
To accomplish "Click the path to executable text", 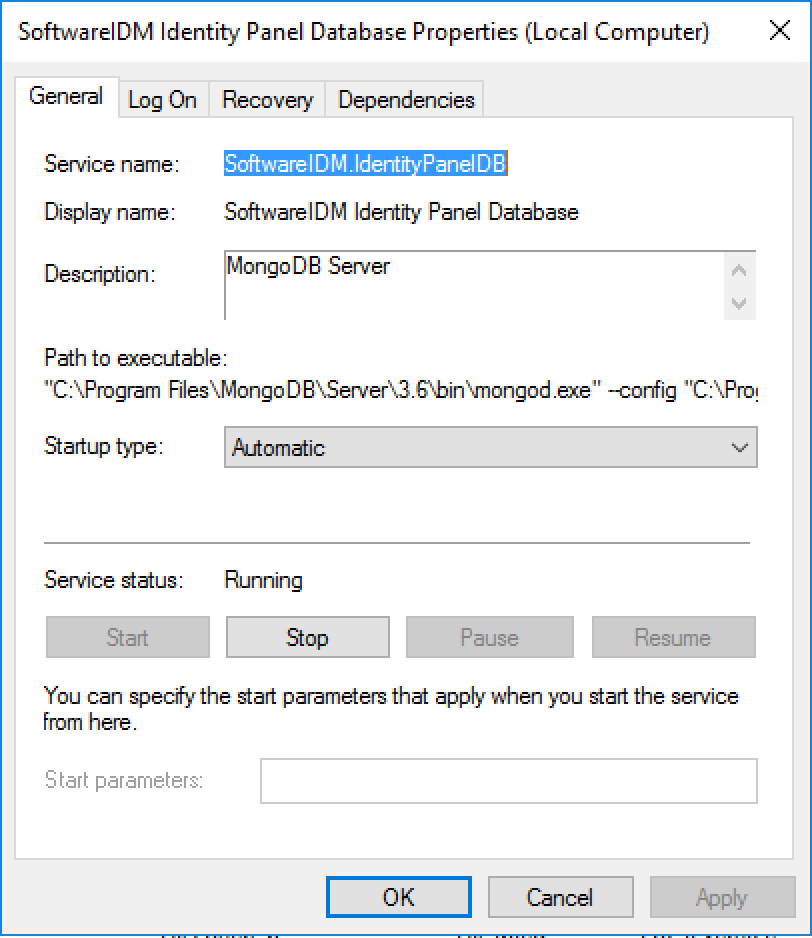I will click(401, 391).
